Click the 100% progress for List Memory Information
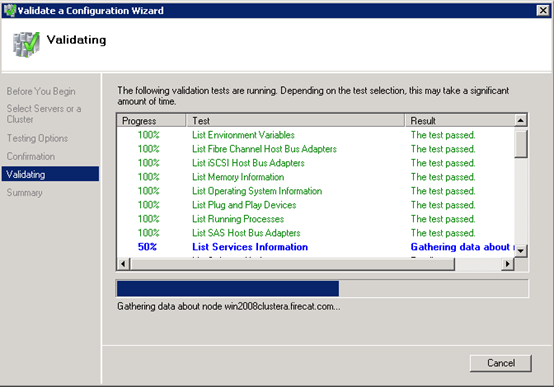Screen dimensions: 554x387 click(148, 177)
